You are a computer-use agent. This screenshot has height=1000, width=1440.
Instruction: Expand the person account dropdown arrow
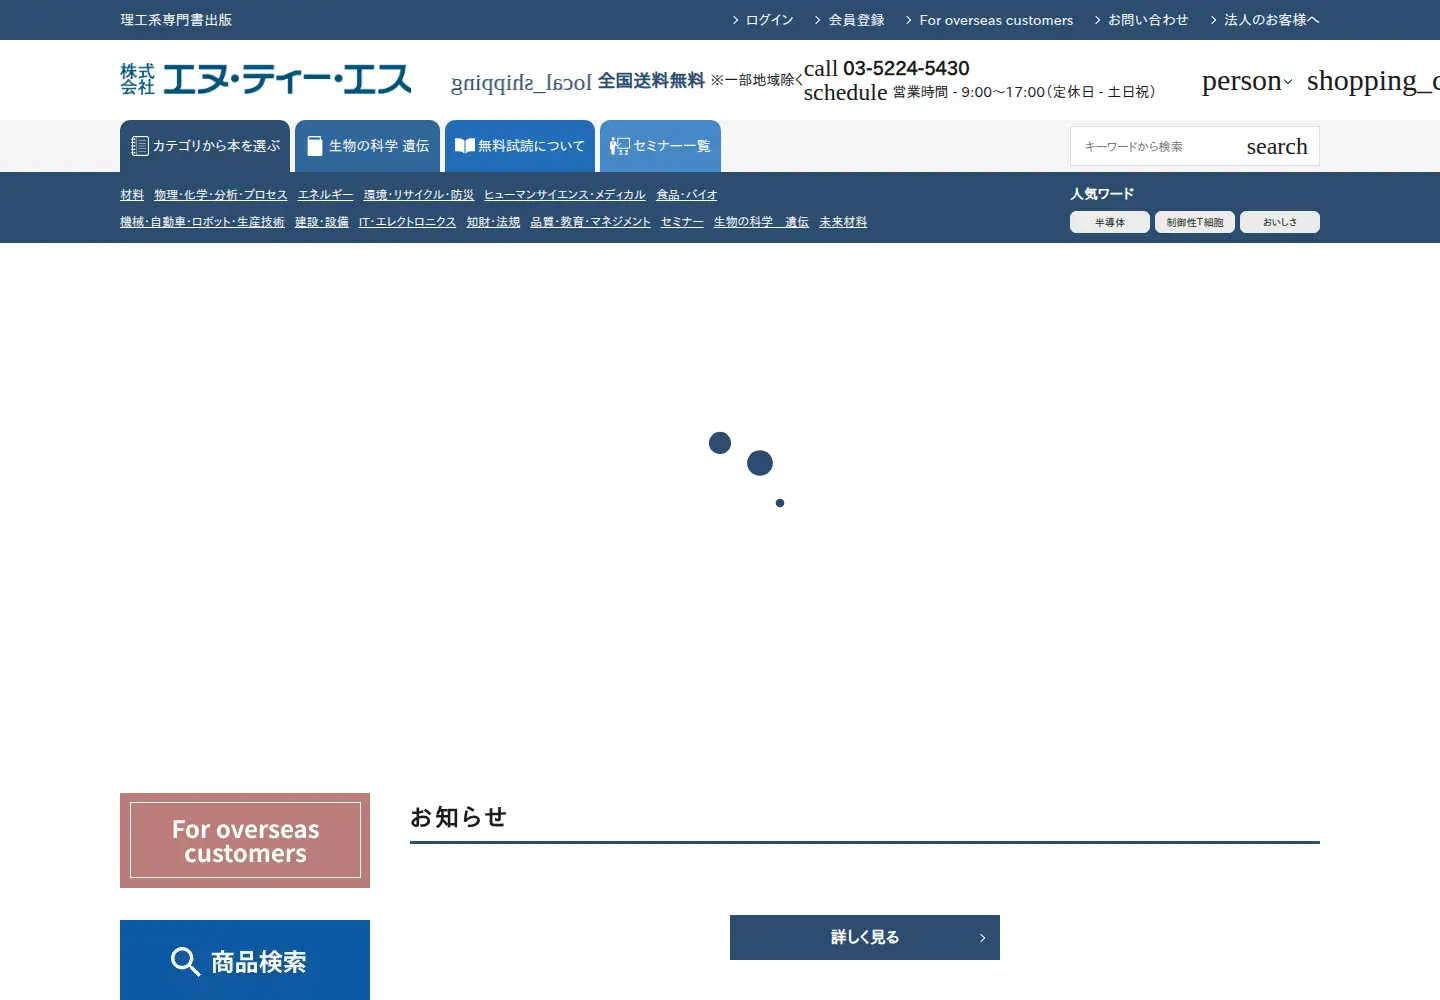[x=1288, y=82]
